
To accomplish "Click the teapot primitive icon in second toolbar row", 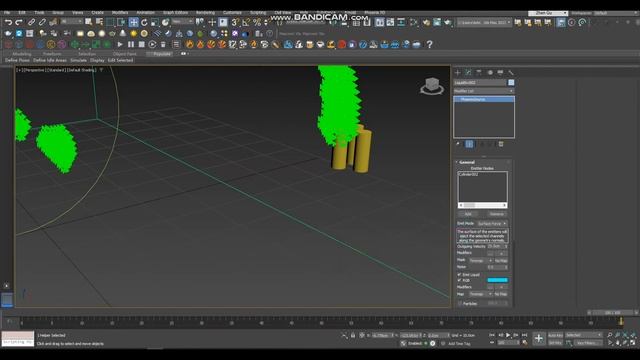I will point(8,33).
